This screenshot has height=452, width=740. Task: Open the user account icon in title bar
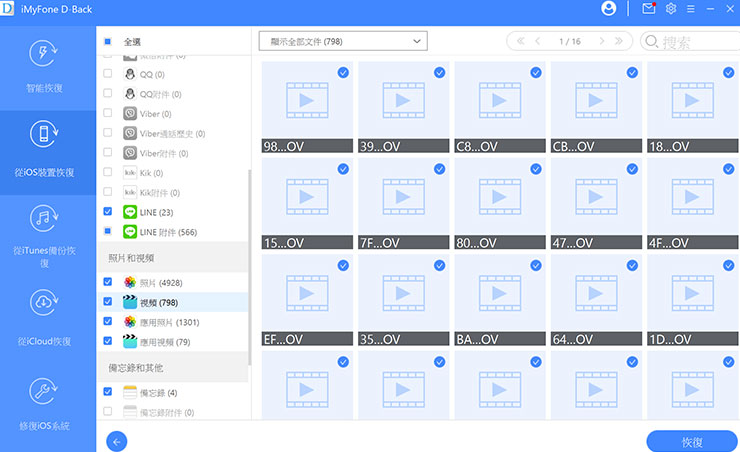(x=608, y=8)
